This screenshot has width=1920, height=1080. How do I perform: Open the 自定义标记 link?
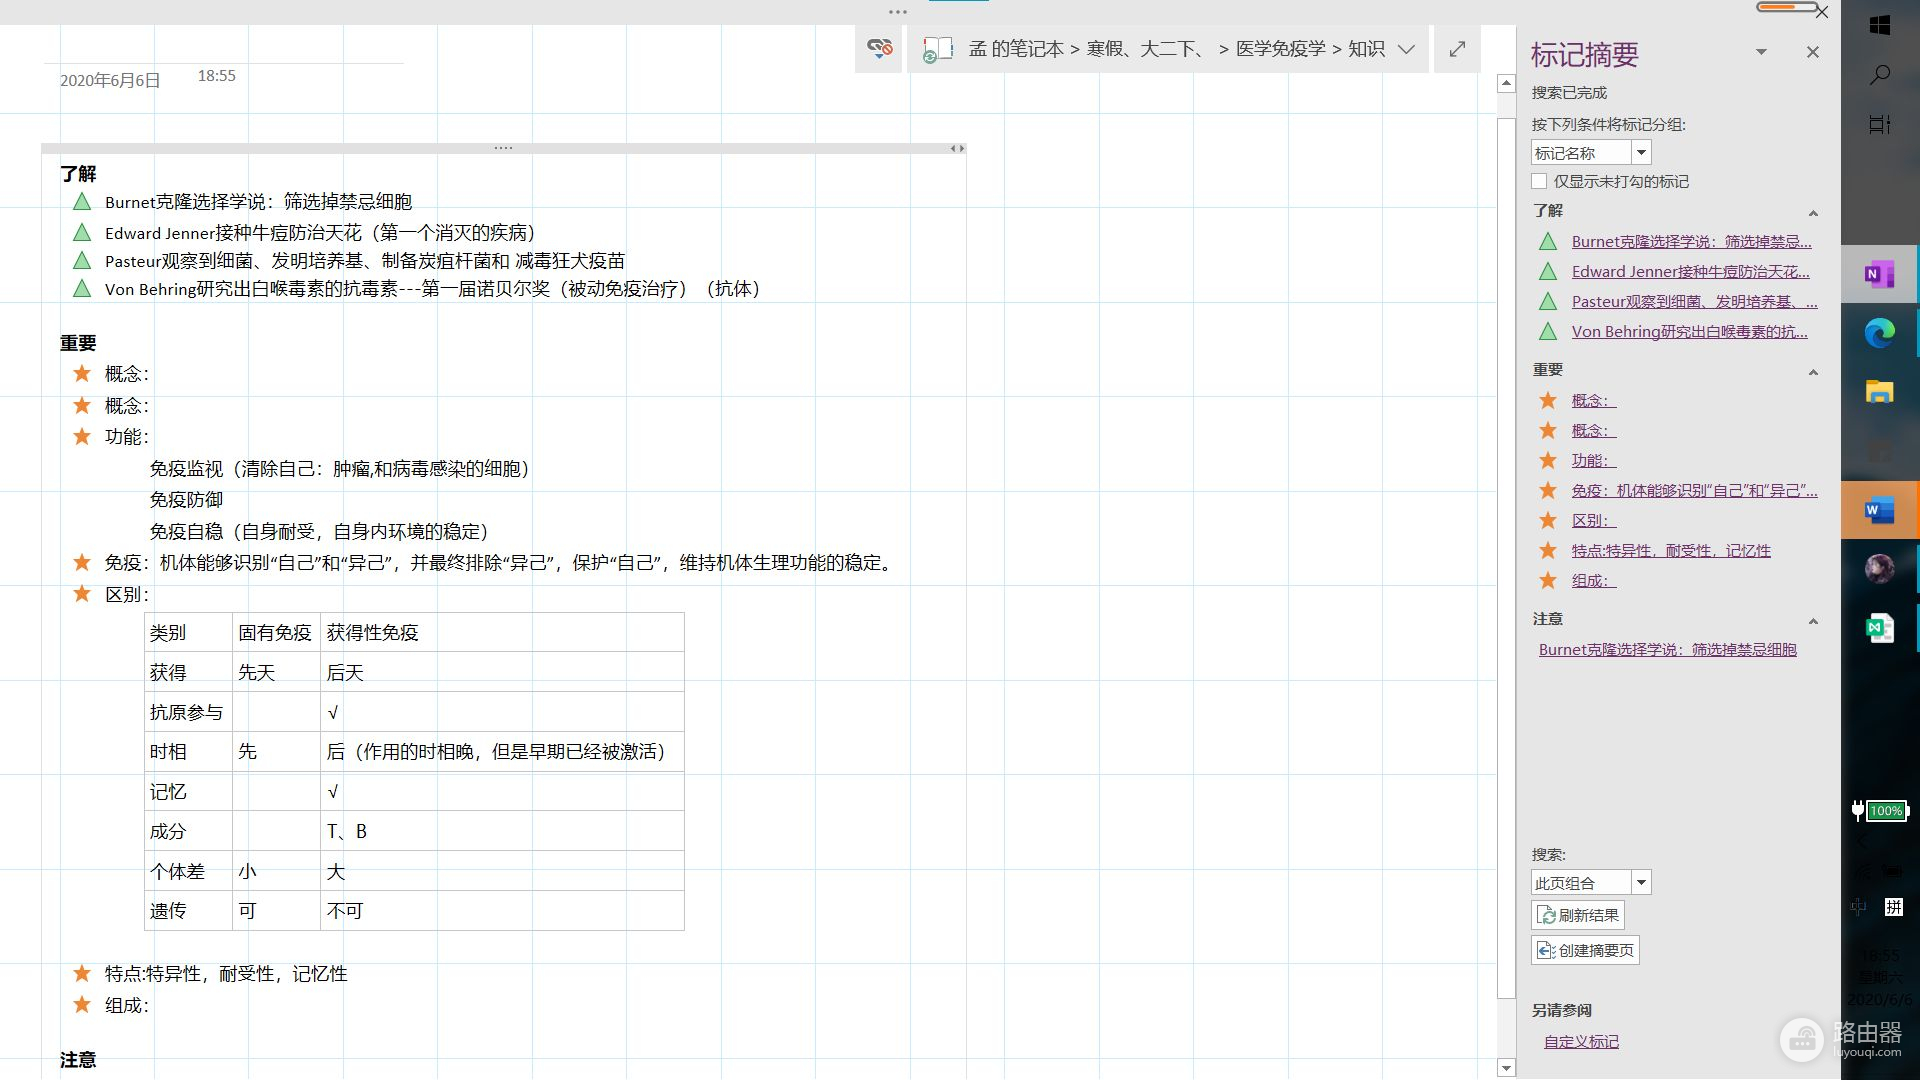[x=1581, y=1041]
